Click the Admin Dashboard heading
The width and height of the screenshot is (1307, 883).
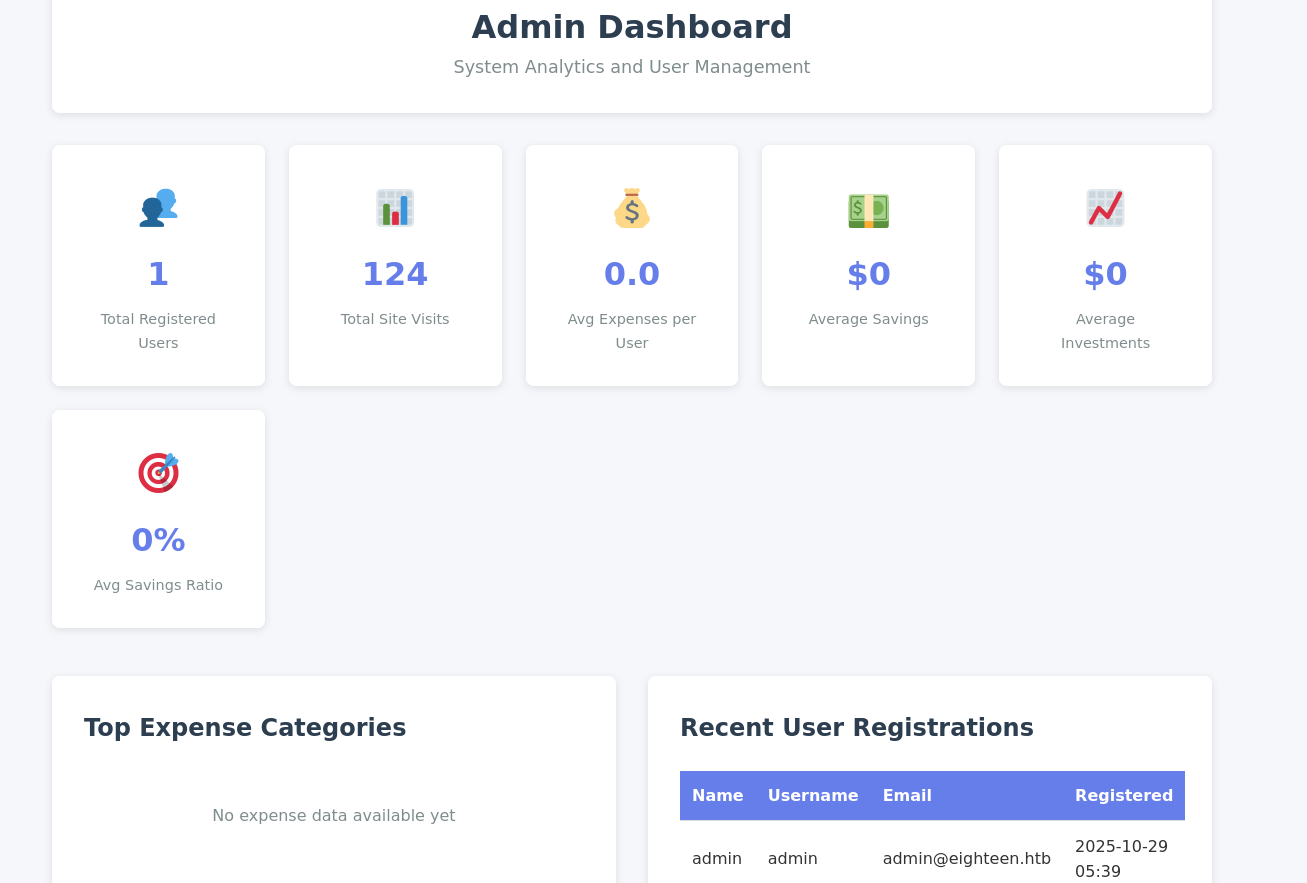pyautogui.click(x=631, y=27)
